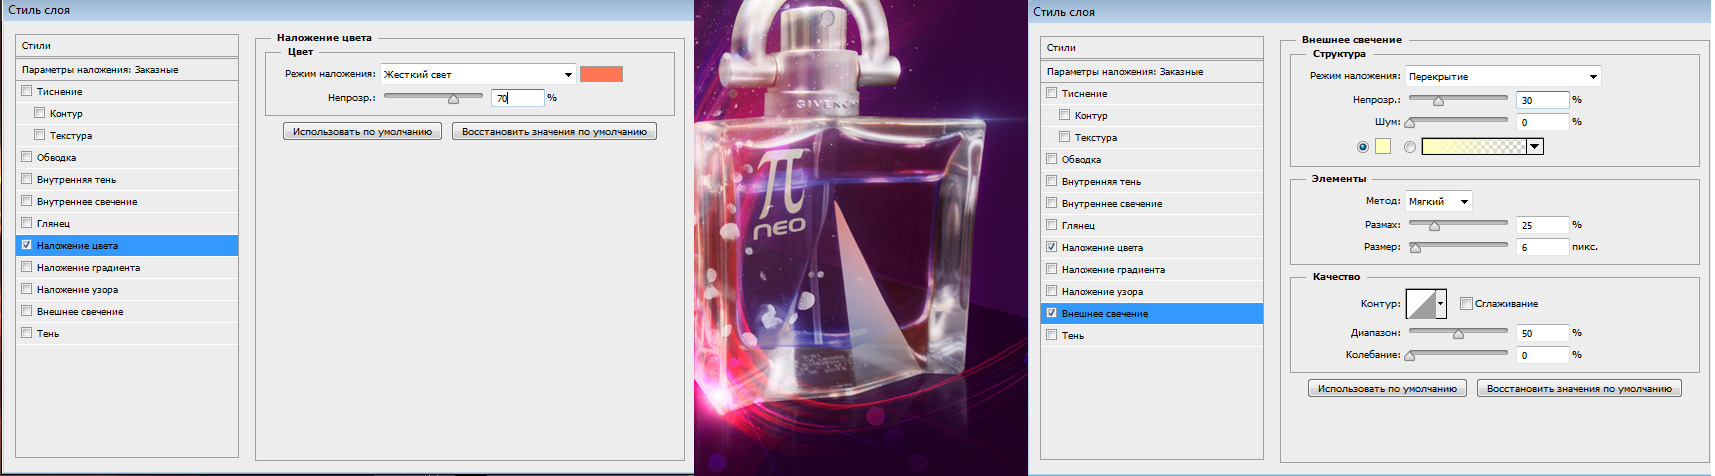
Task: Click the orange color overlay swatch
Action: click(601, 74)
